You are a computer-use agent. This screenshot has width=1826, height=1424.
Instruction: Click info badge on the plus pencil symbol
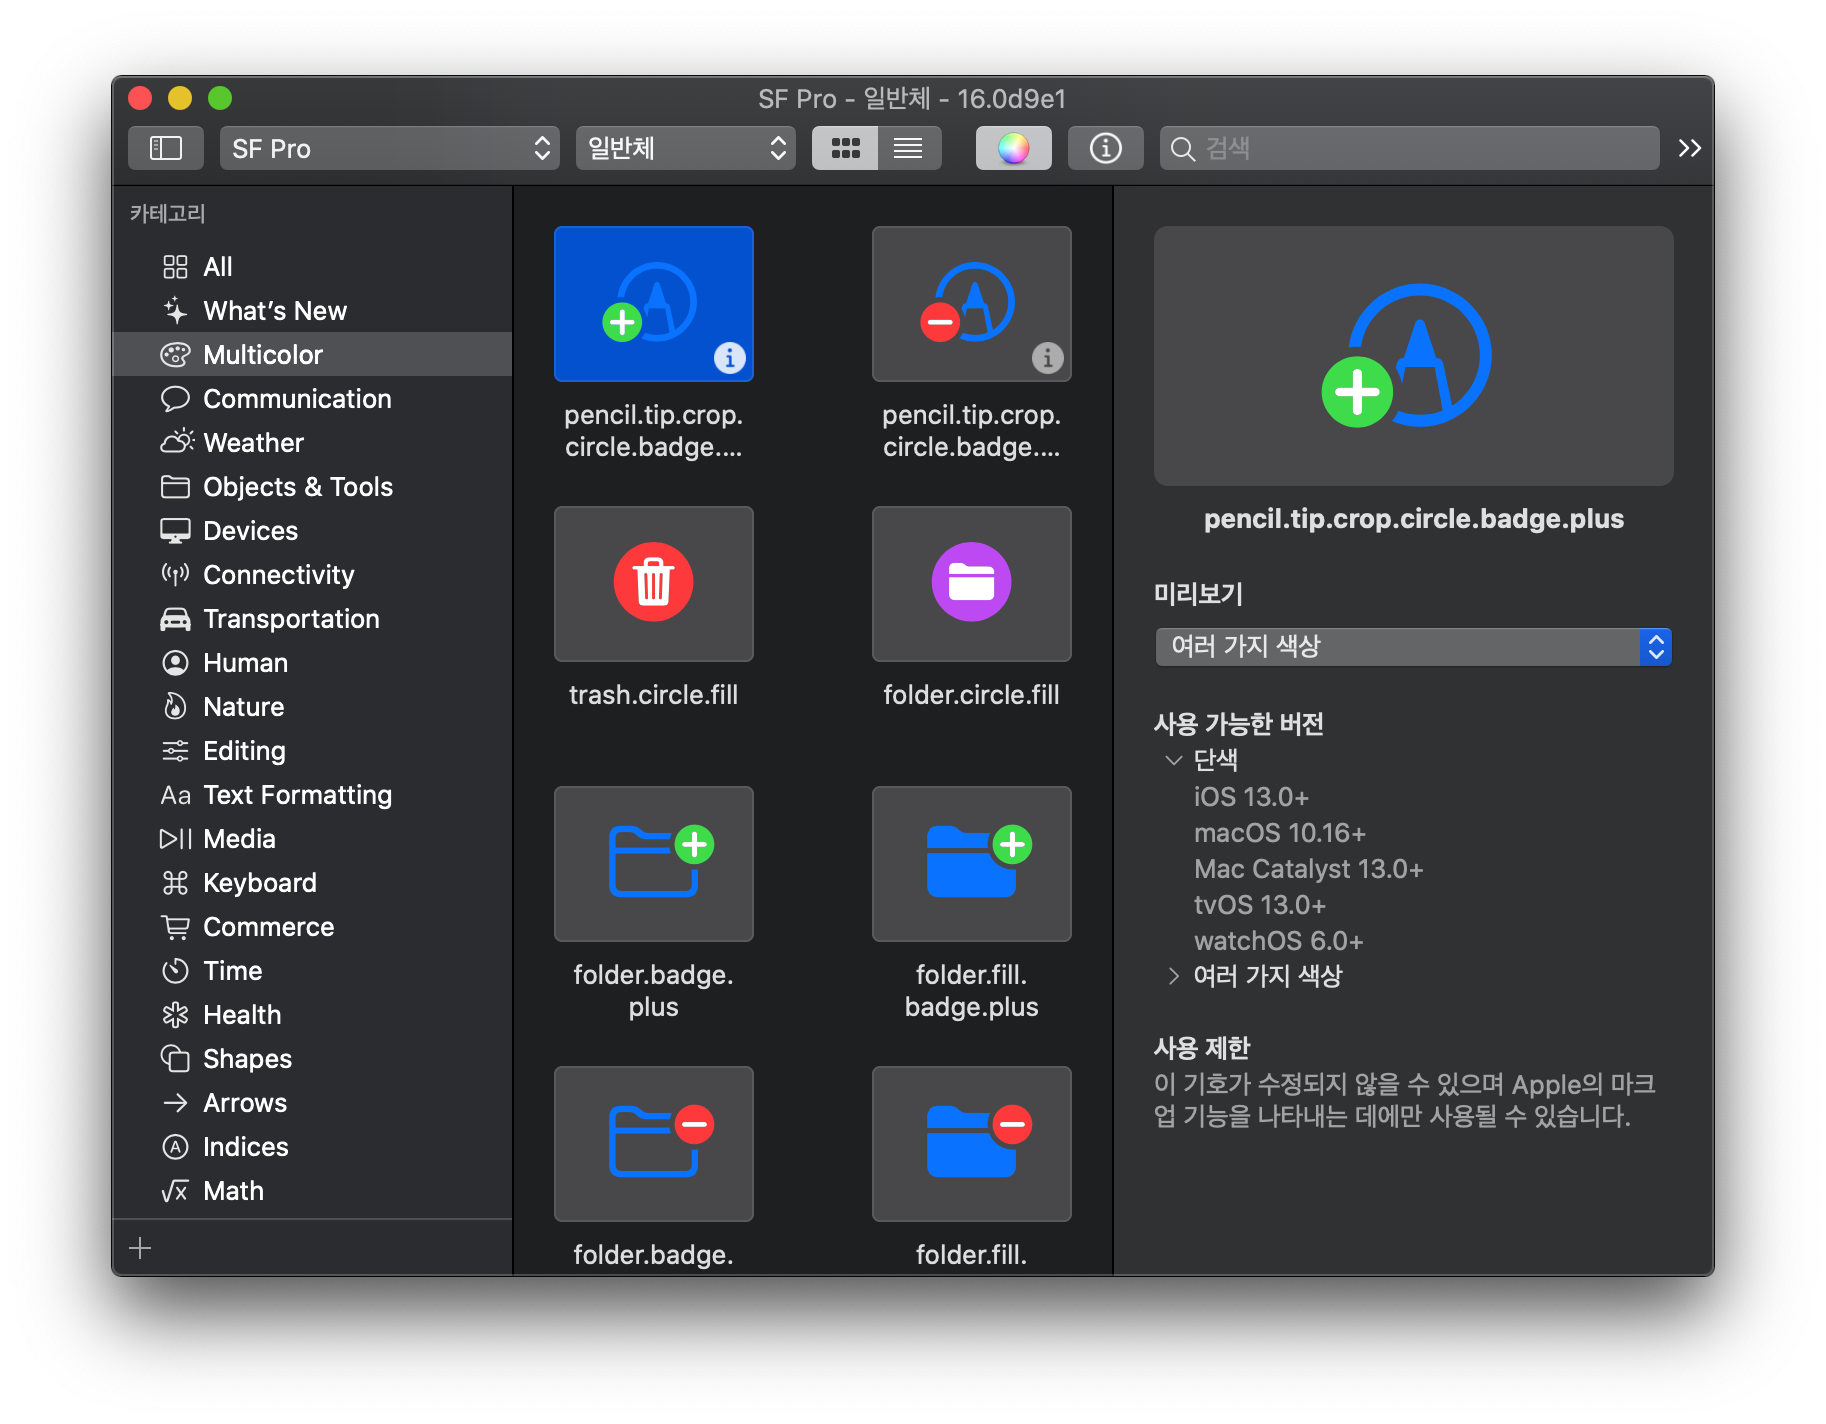point(730,357)
